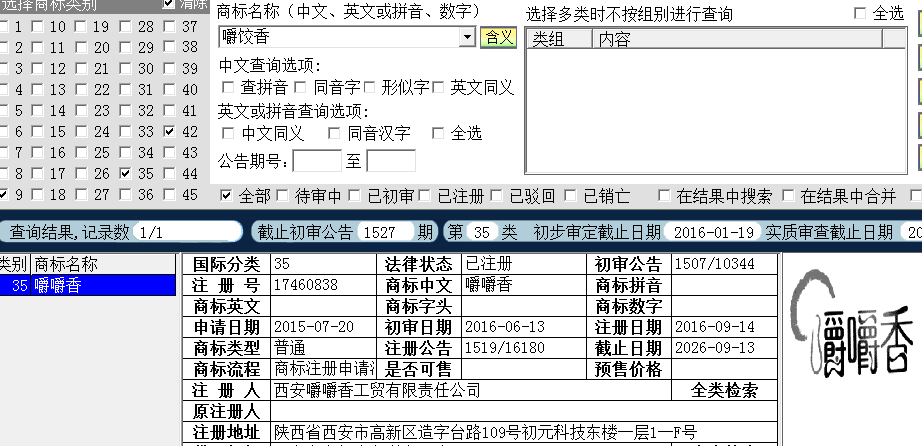Check the 待审中 status filter
Viewport: 922px width, 446px height.
(282, 196)
